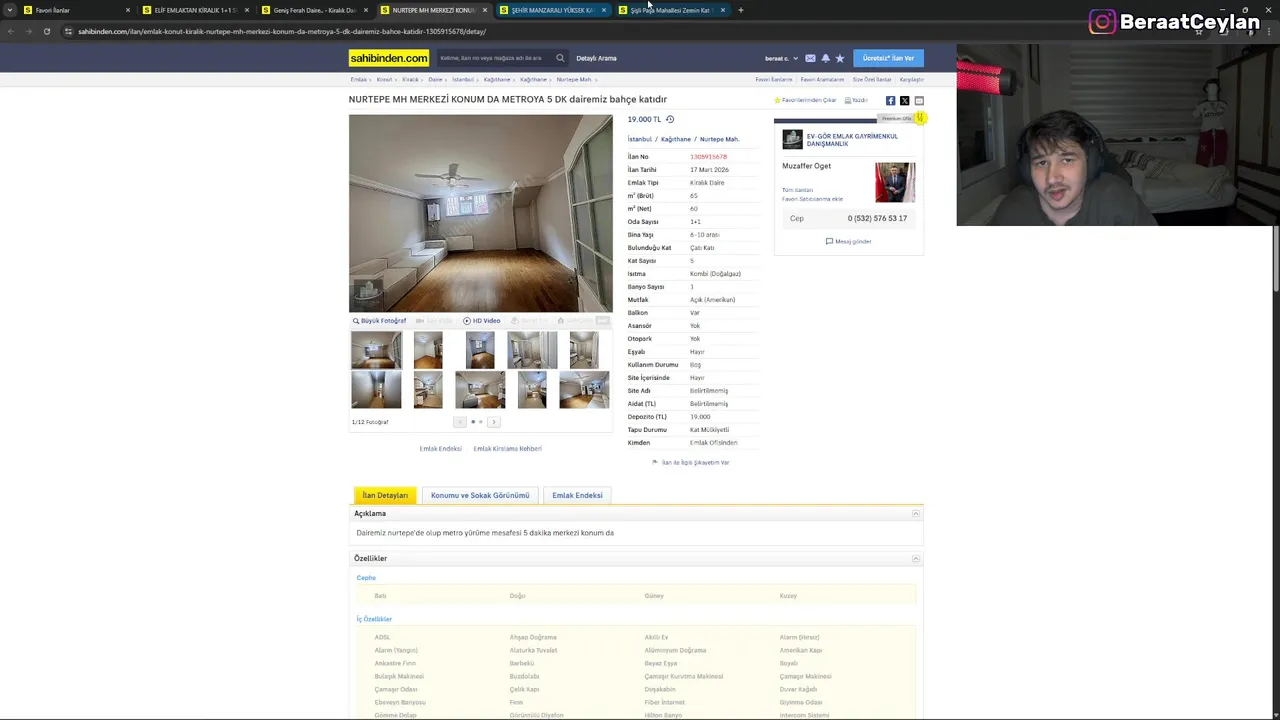The width and height of the screenshot is (1280, 720).
Task: Go to previous photo thumbnails page arrow
Action: pyautogui.click(x=460, y=422)
